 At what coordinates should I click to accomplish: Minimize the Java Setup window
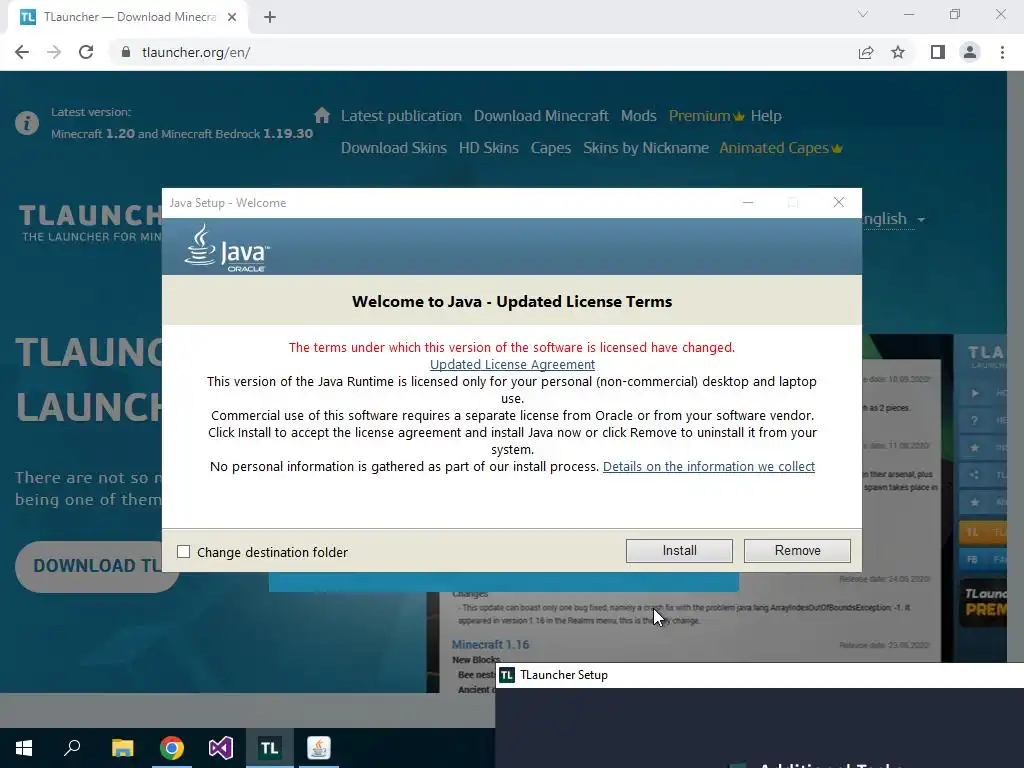(748, 202)
